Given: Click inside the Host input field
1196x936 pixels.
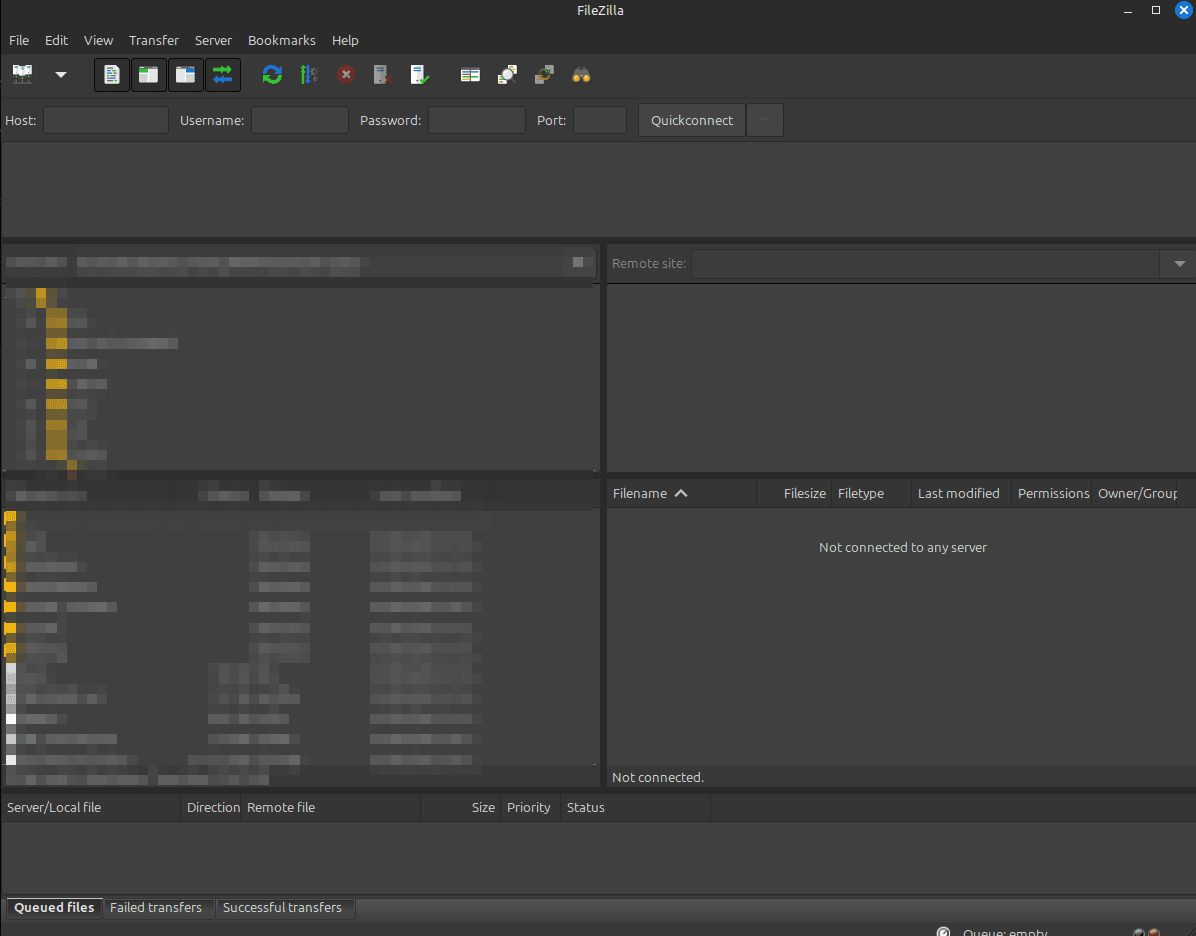Looking at the screenshot, I should [105, 120].
